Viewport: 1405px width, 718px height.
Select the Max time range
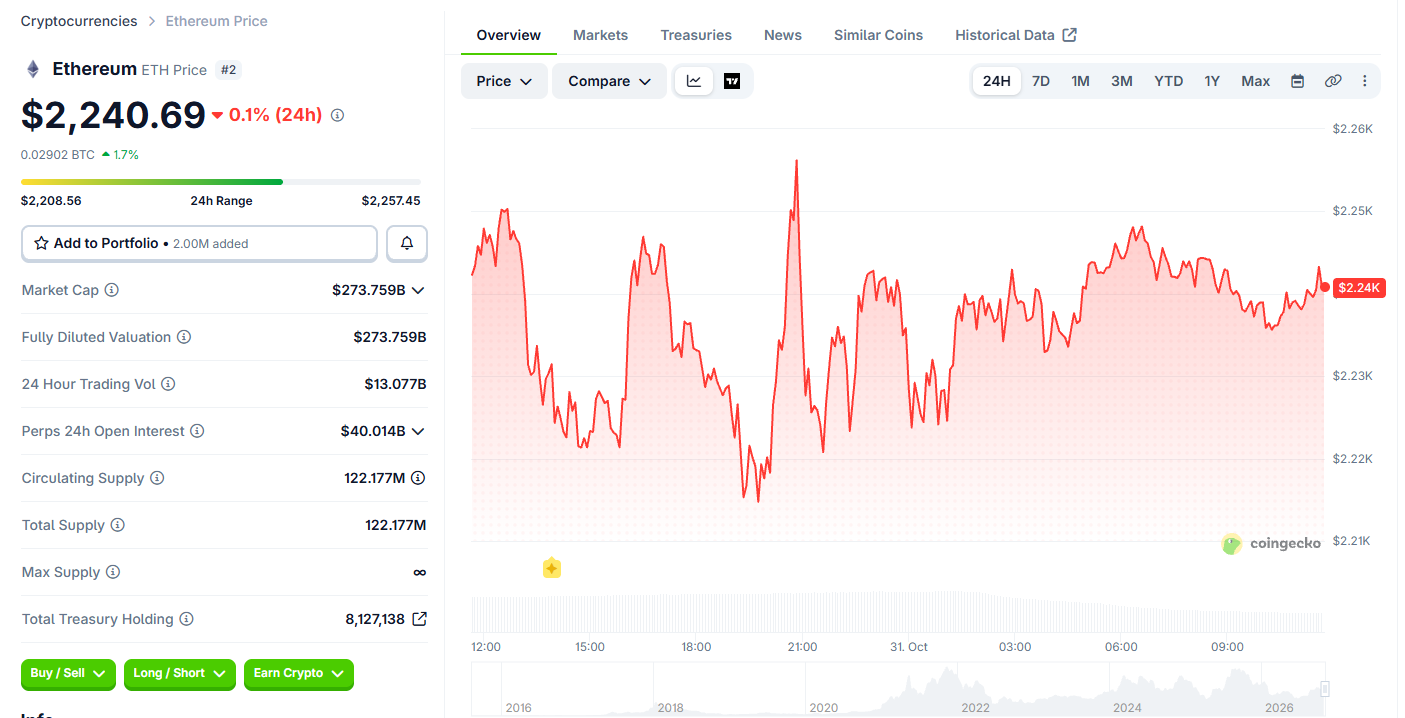tap(1256, 81)
